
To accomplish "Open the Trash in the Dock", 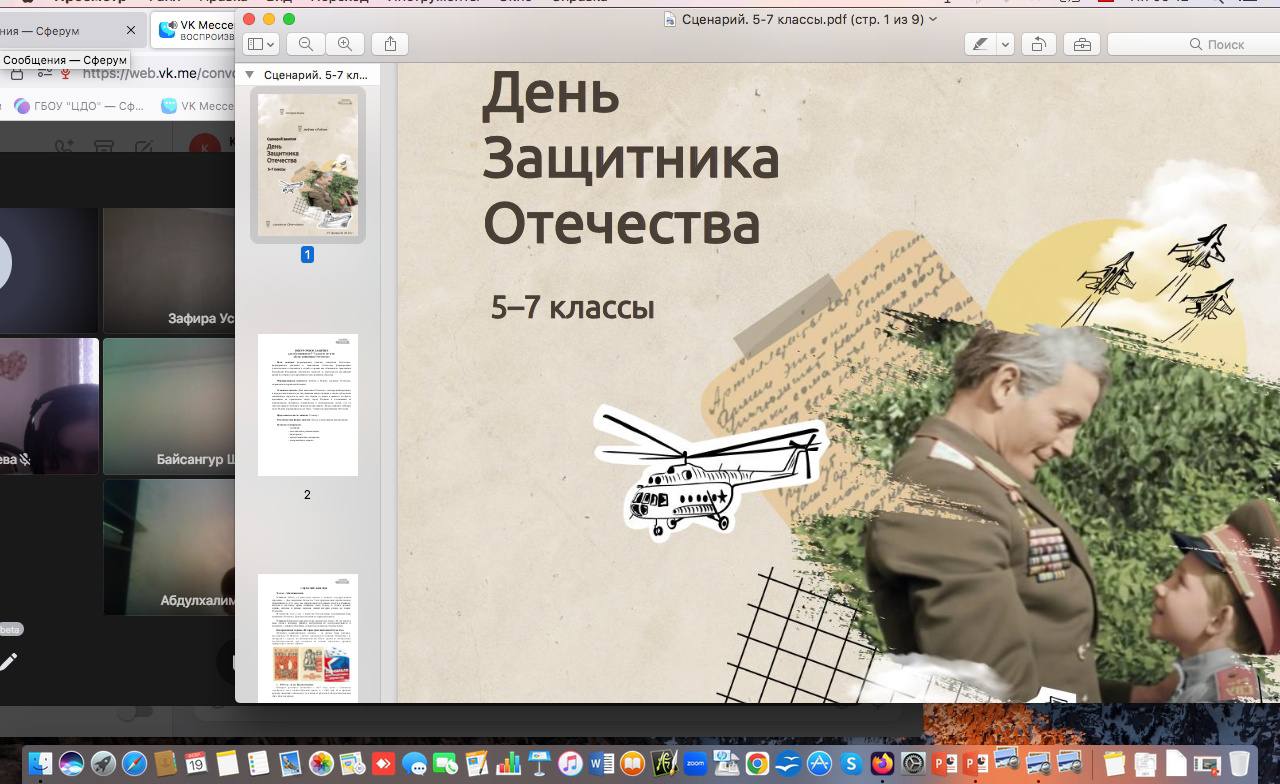I will pos(1239,764).
